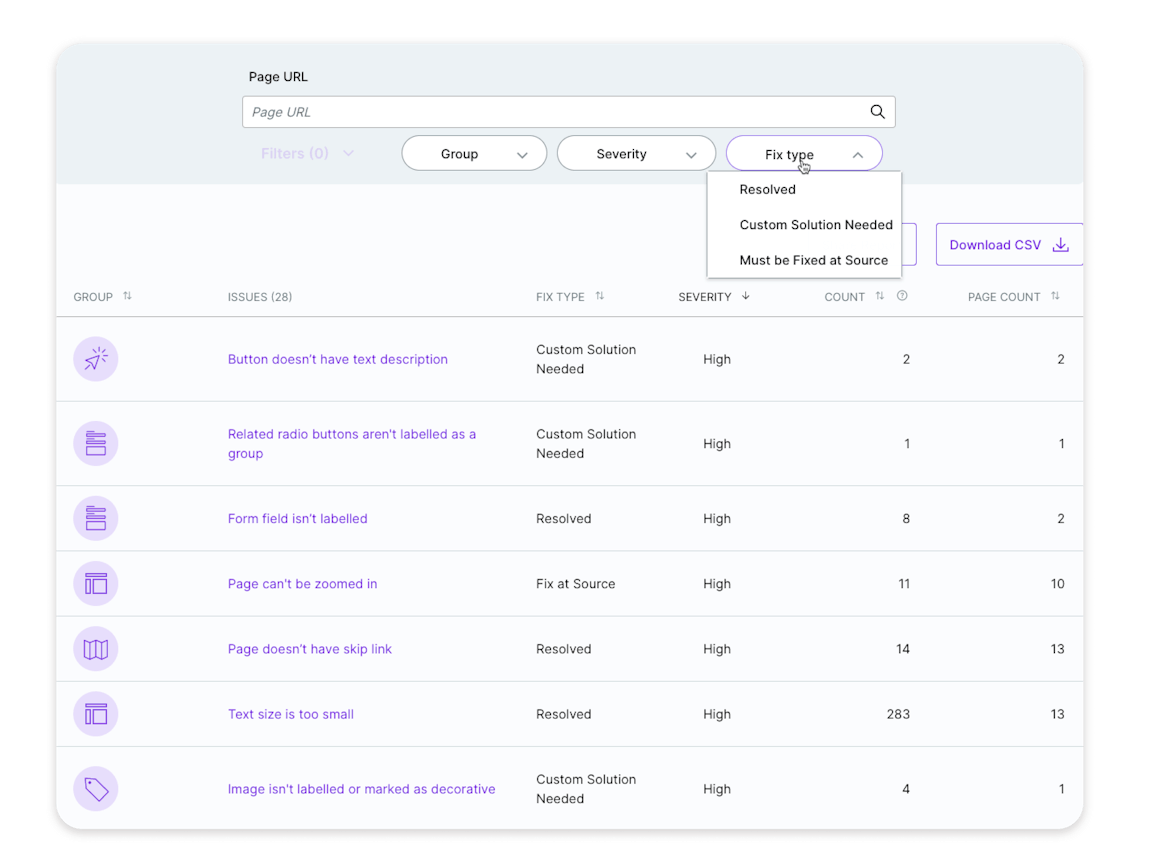This screenshot has width=1160, height=866.
Task: Open Image isn't labelled or marked decorative issue
Action: tap(361, 789)
